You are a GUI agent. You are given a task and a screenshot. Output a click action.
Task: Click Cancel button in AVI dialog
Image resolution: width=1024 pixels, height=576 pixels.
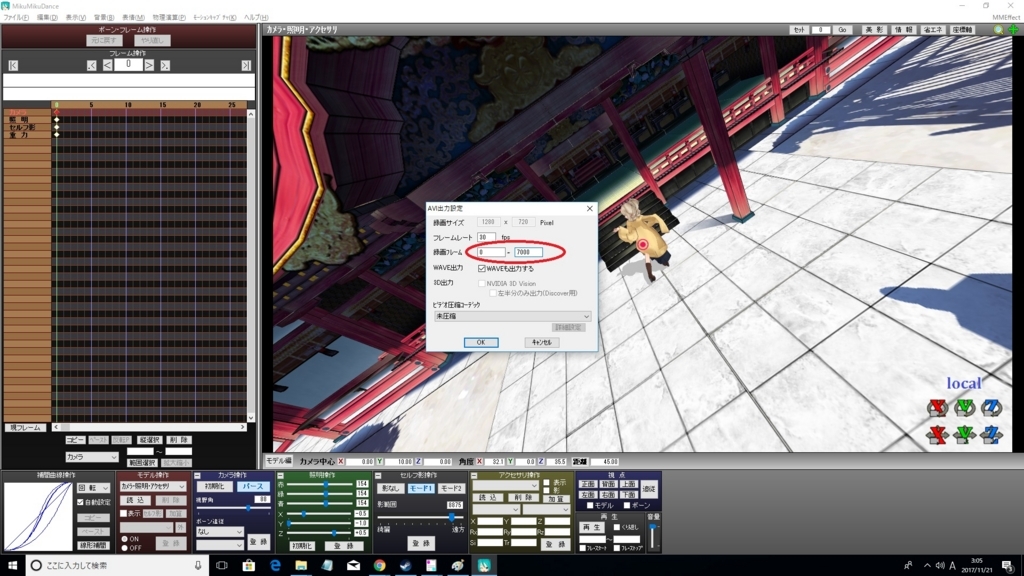pos(541,342)
